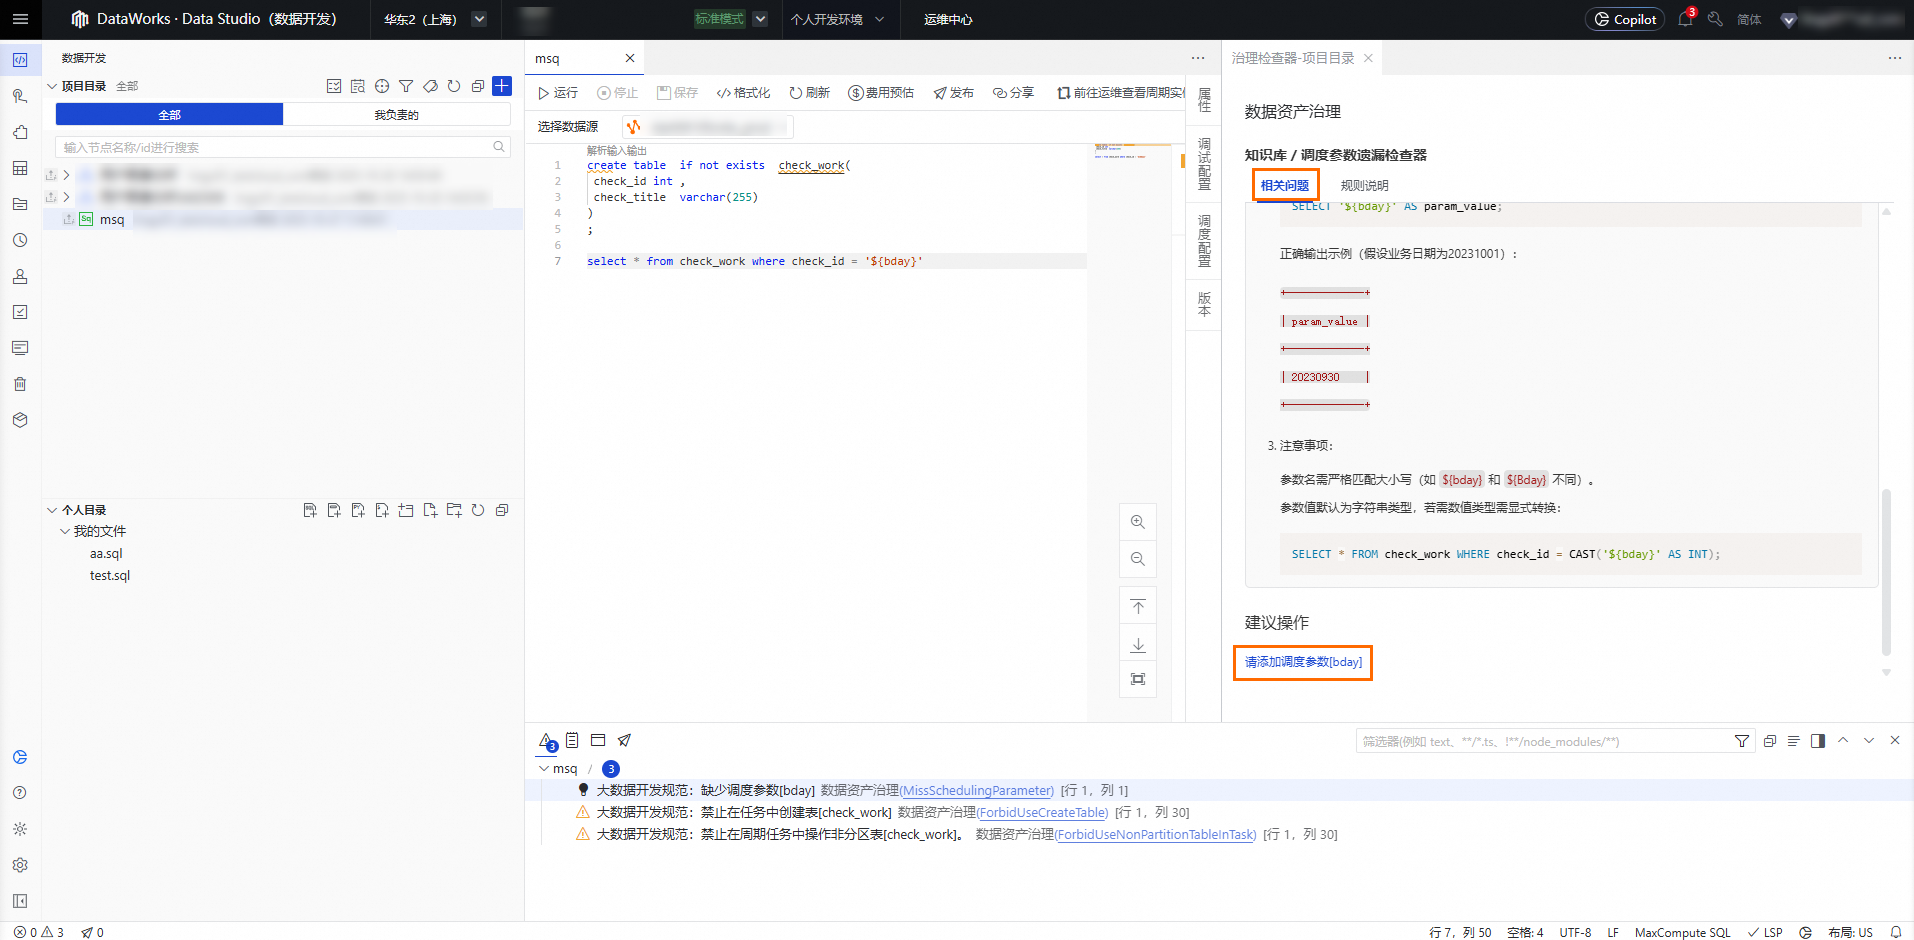Collapse the 项目目录 section

pos(52,86)
